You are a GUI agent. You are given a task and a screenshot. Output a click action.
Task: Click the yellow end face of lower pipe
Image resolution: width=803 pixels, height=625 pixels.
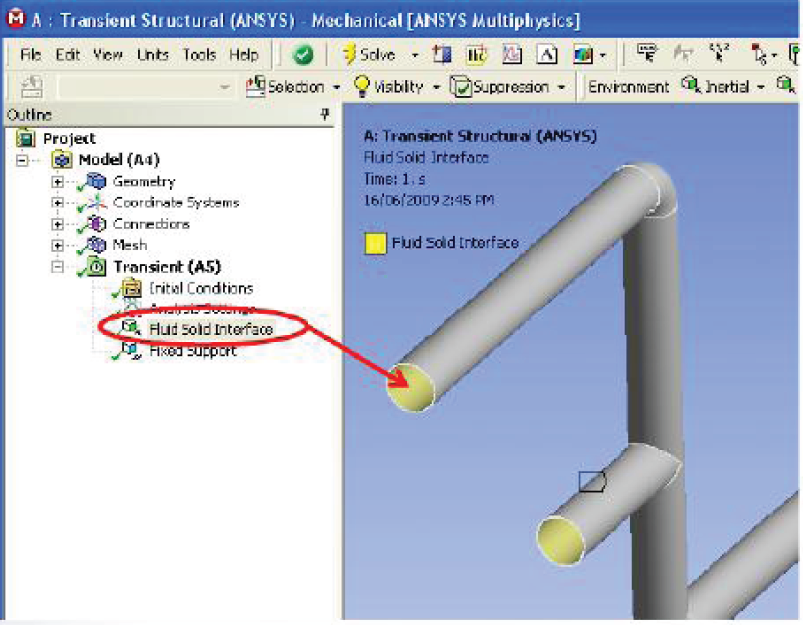(560, 541)
